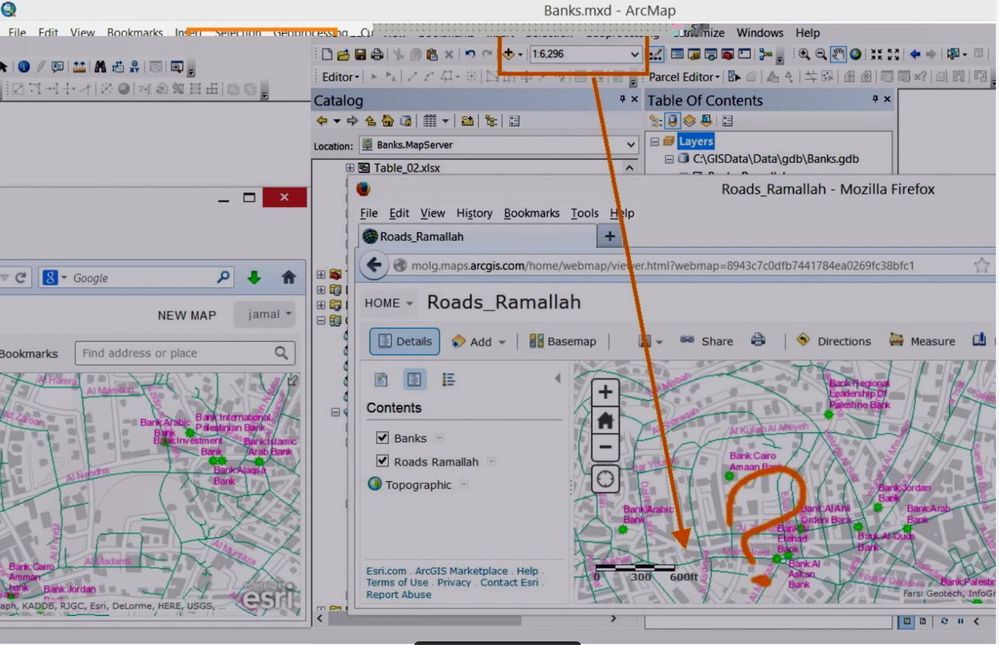The width and height of the screenshot is (999, 645).
Task: Click the web map zoom out minus button
Action: (x=605, y=447)
